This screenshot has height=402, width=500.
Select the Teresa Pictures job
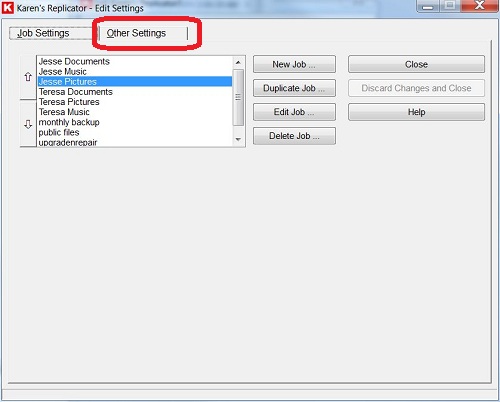pyautogui.click(x=135, y=102)
